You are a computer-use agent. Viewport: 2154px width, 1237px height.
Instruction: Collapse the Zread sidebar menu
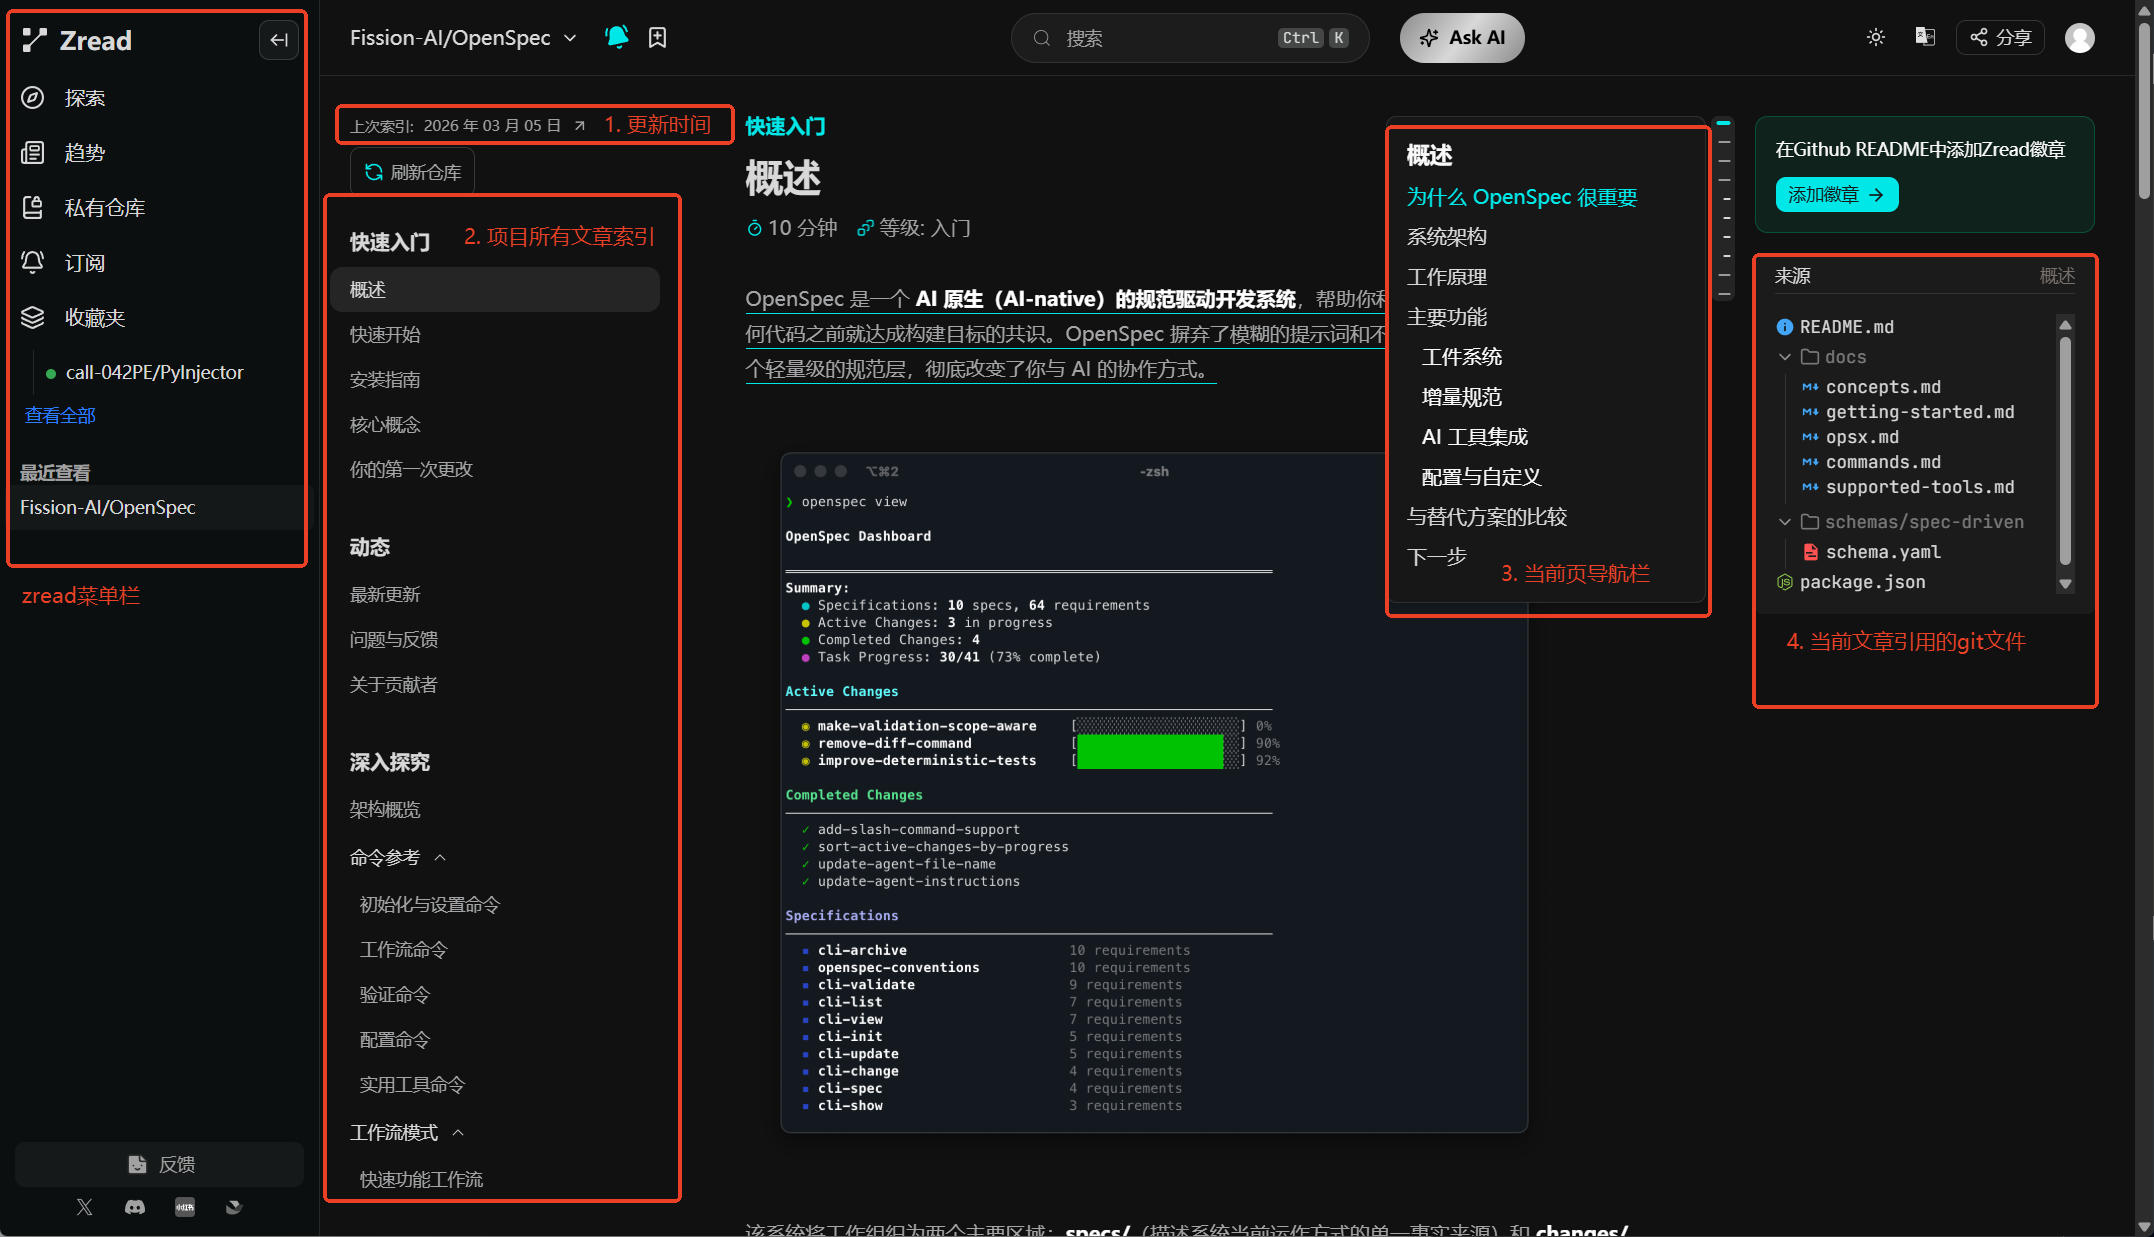279,40
